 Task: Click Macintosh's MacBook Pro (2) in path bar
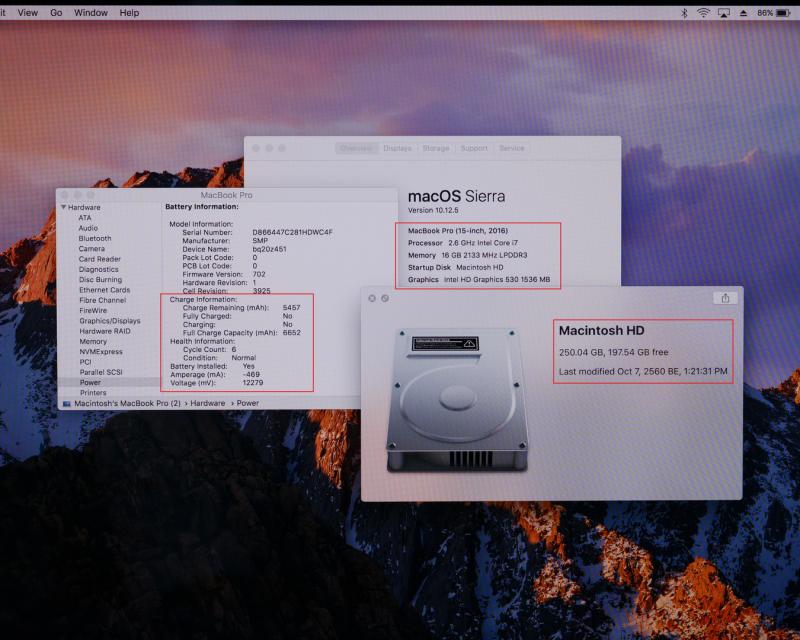tap(128, 403)
